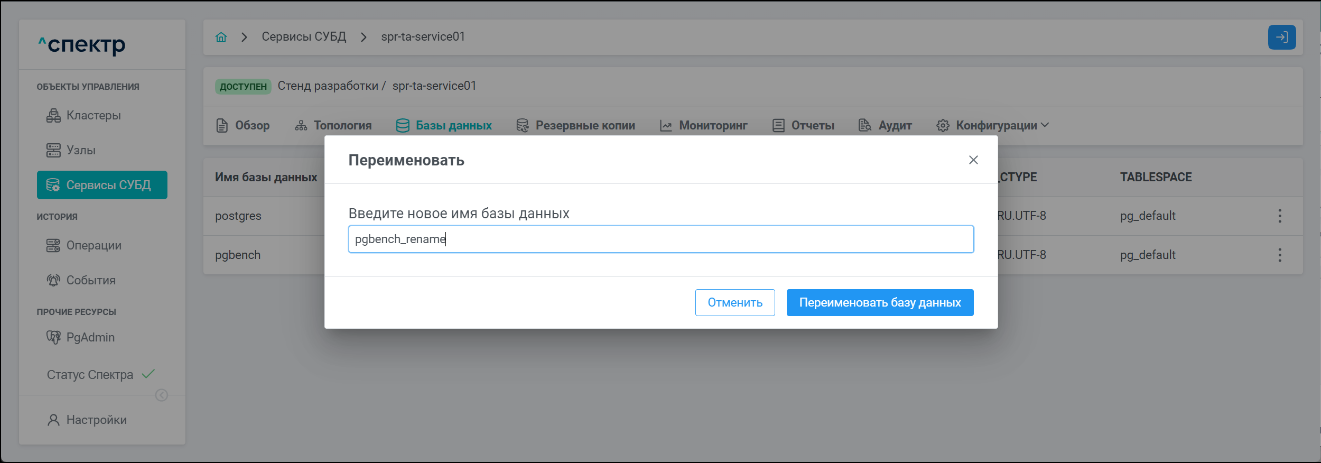Click the home icon in breadcrumb
This screenshot has width=1321, height=463.
[x=221, y=37]
